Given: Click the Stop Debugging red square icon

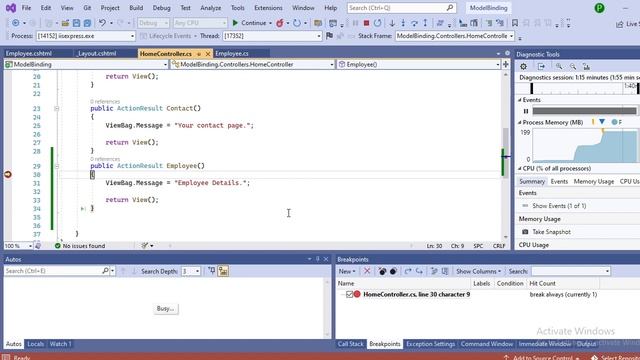Looking at the screenshot, I should [366, 23].
